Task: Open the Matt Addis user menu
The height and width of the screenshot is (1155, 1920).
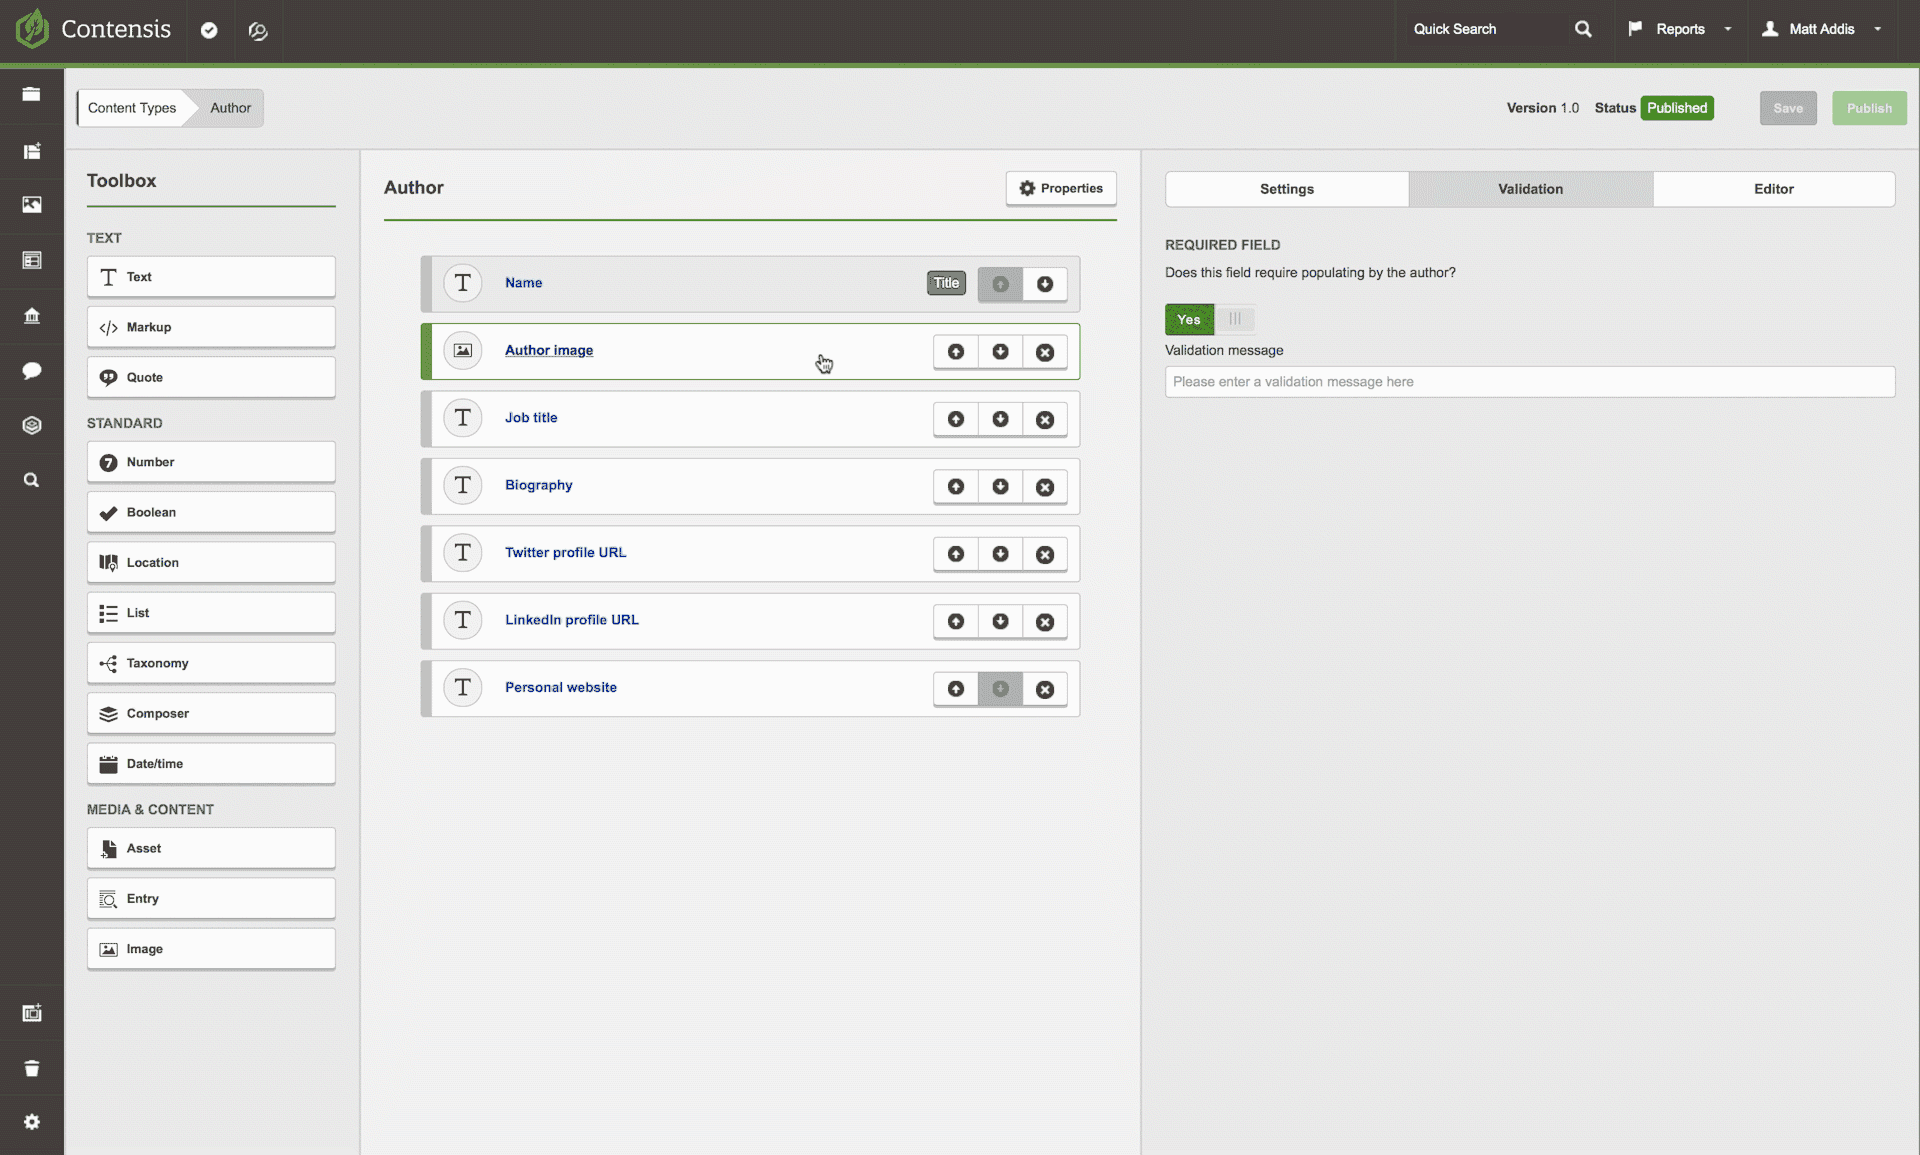Action: 1822,29
